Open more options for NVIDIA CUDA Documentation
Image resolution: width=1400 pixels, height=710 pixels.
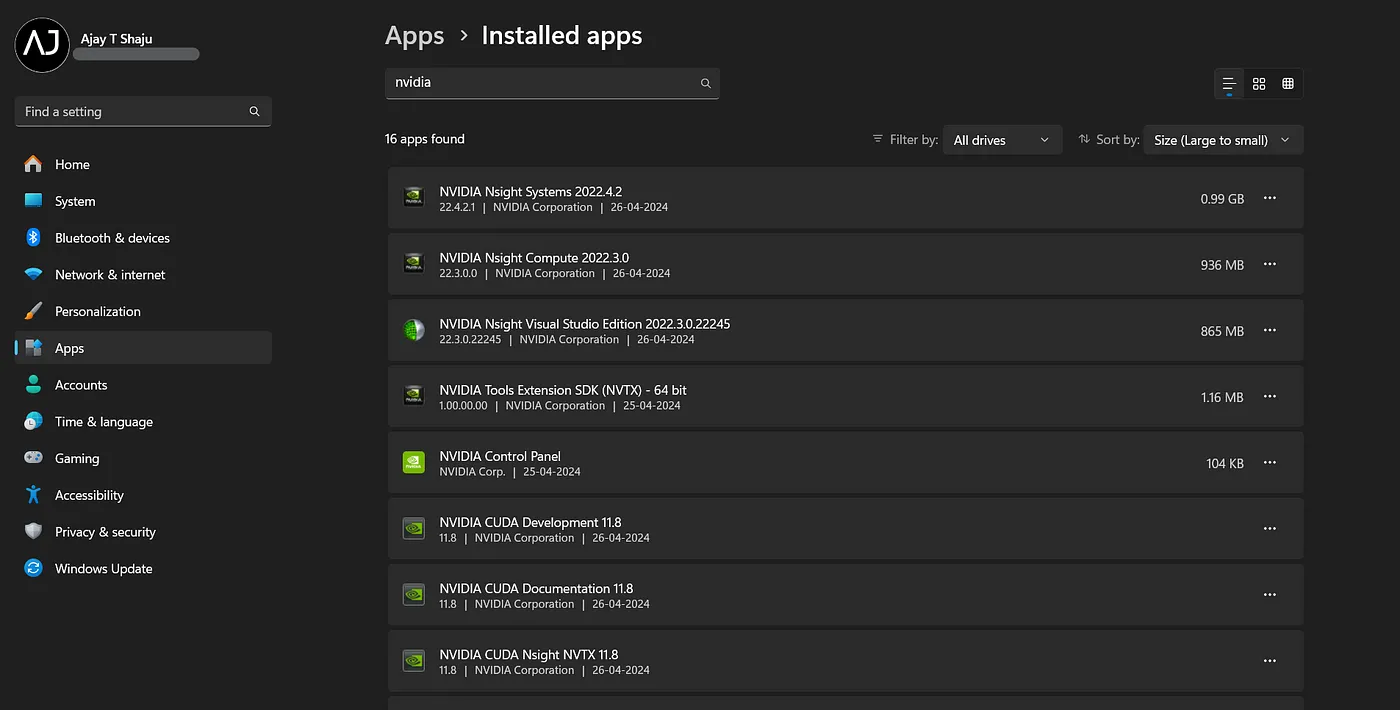click(1270, 594)
